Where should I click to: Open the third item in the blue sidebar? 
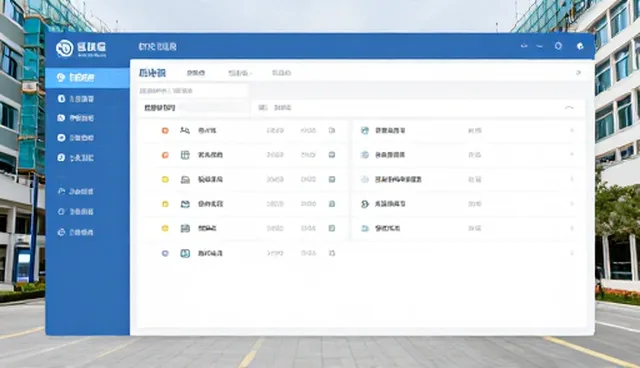pos(76,118)
